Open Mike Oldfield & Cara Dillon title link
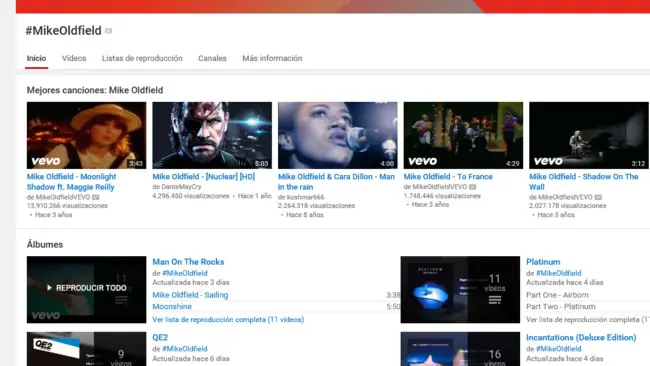This screenshot has height=366, width=650. coord(336,182)
